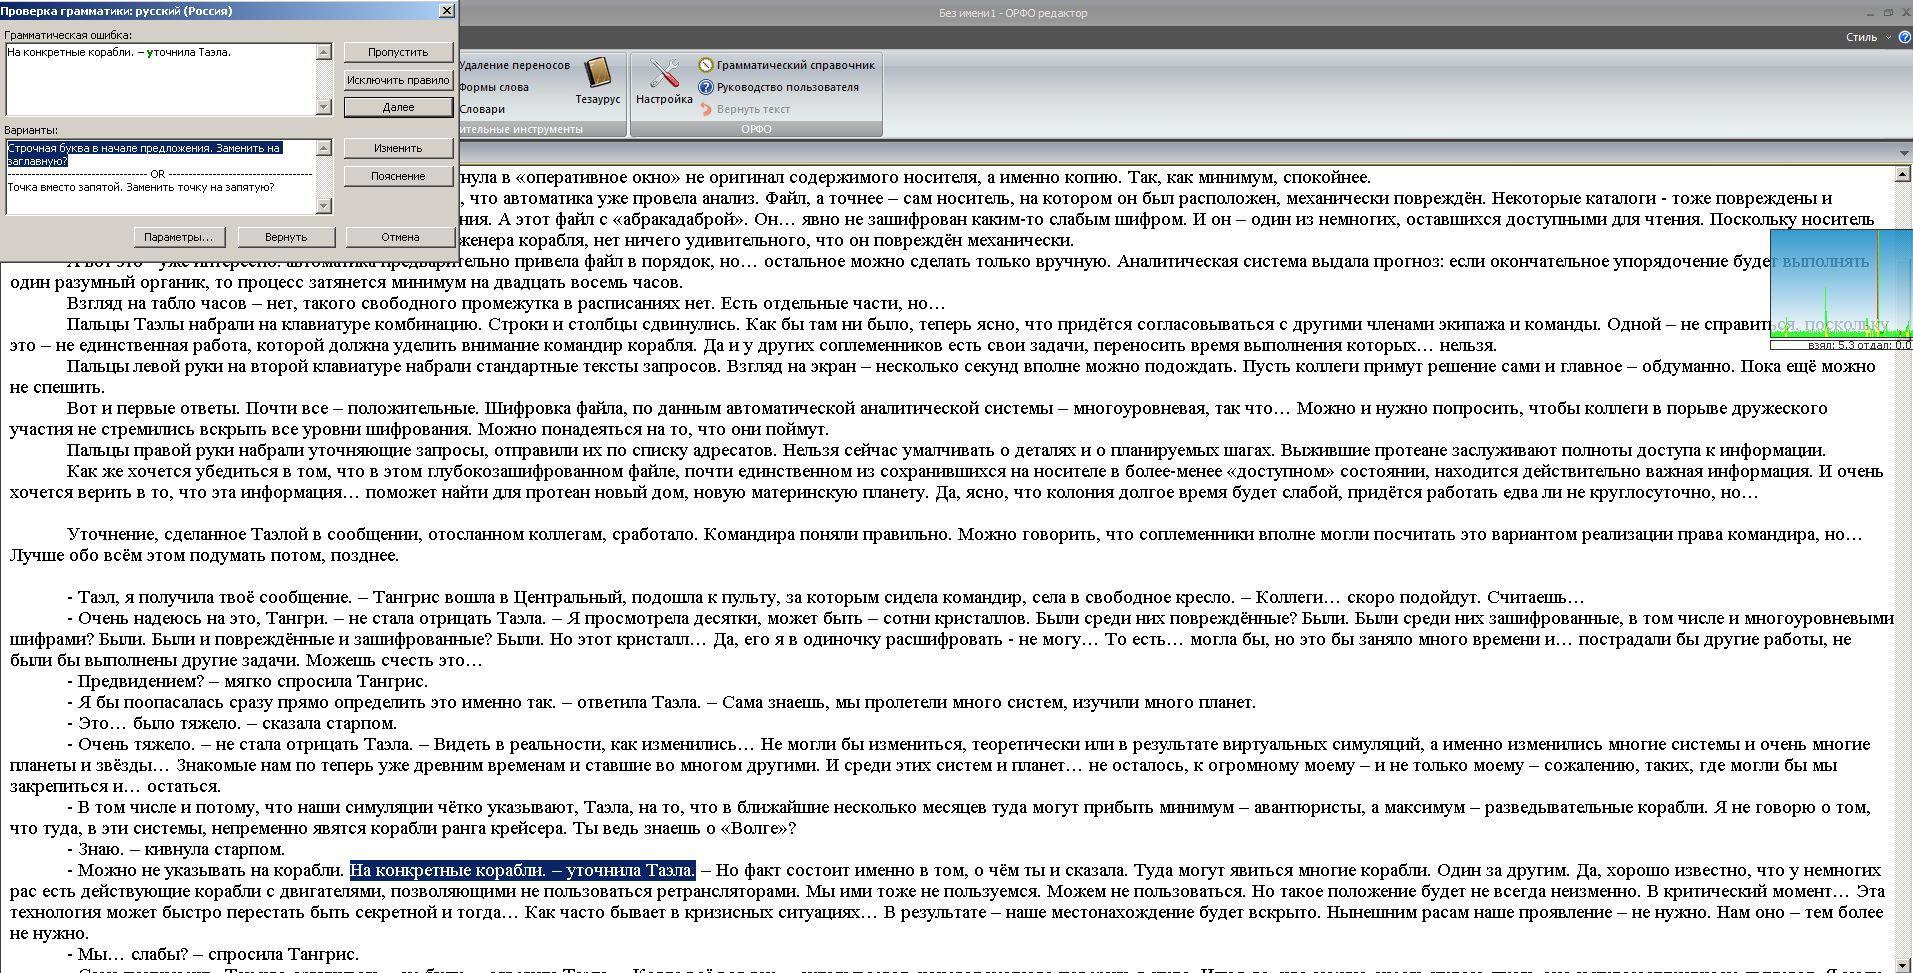The height and width of the screenshot is (973, 1913).
Task: Click the Исключить правило button
Action: pos(398,80)
